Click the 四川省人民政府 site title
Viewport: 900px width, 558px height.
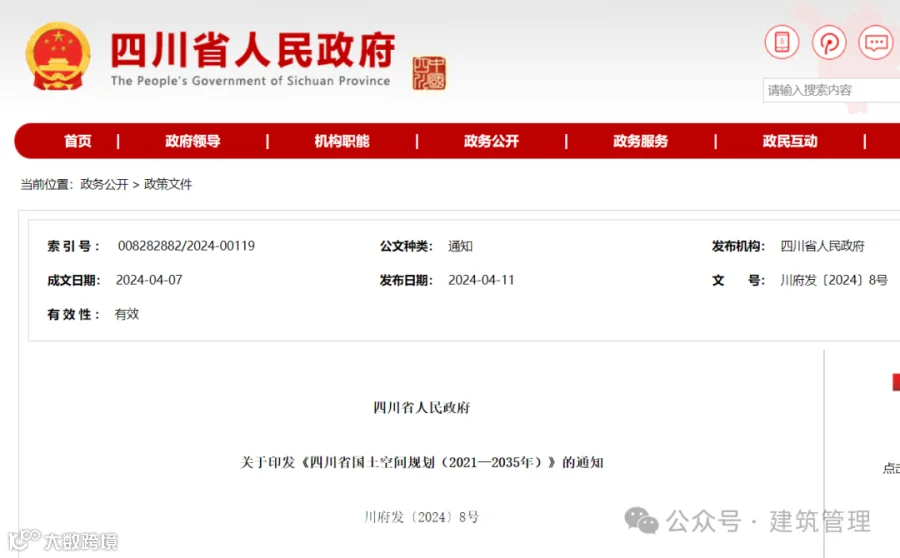pos(253,51)
